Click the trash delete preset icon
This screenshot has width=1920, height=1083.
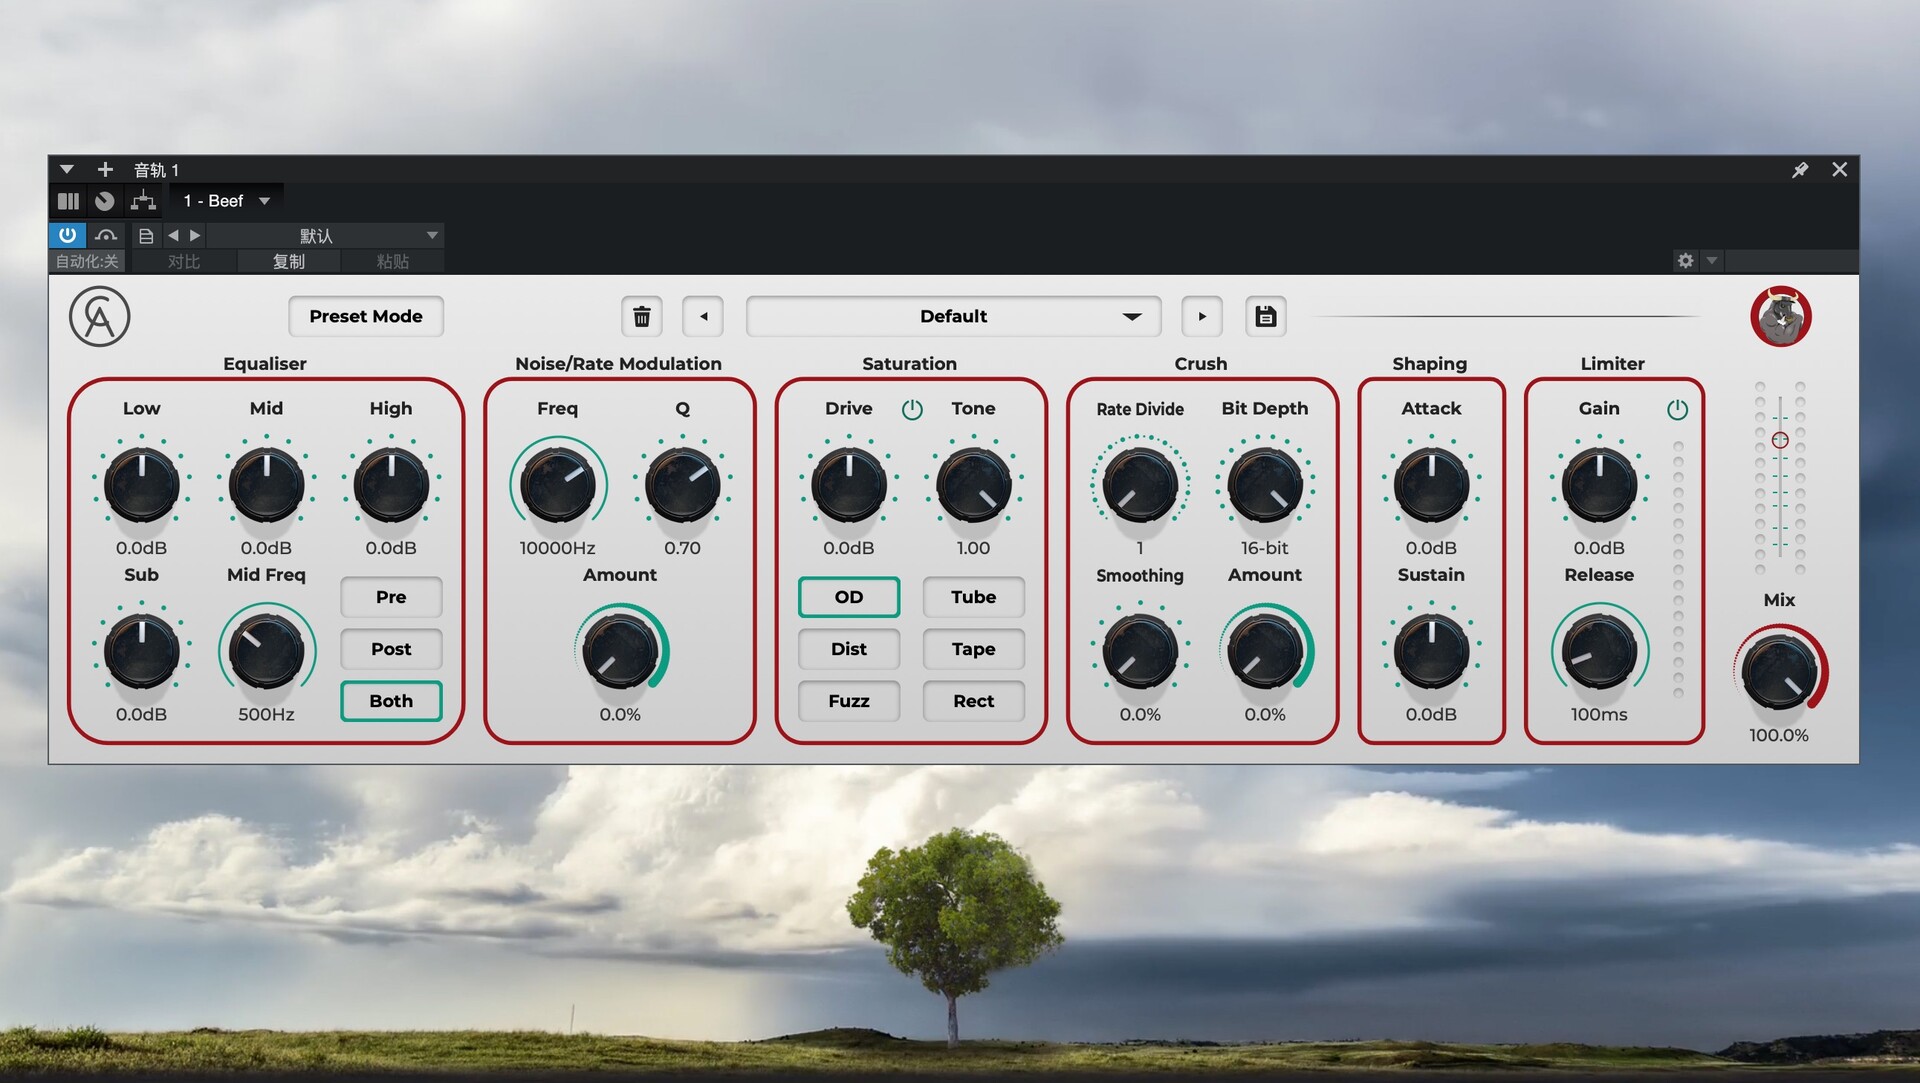pyautogui.click(x=642, y=317)
